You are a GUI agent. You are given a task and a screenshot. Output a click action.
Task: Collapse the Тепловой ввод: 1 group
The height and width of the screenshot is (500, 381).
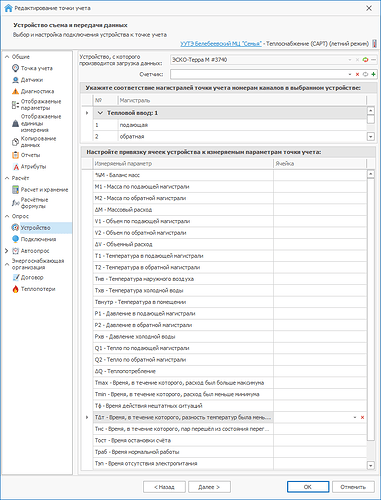[x=100, y=113]
